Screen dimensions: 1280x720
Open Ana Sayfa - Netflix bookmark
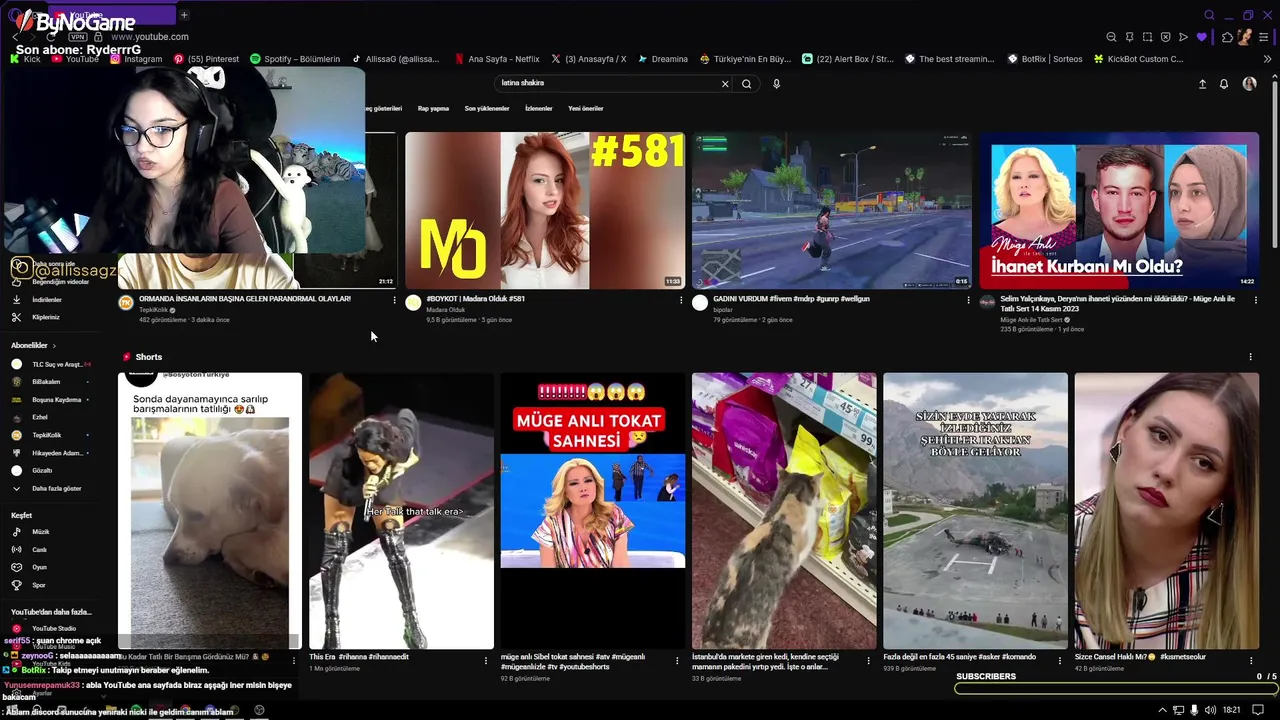pos(496,59)
